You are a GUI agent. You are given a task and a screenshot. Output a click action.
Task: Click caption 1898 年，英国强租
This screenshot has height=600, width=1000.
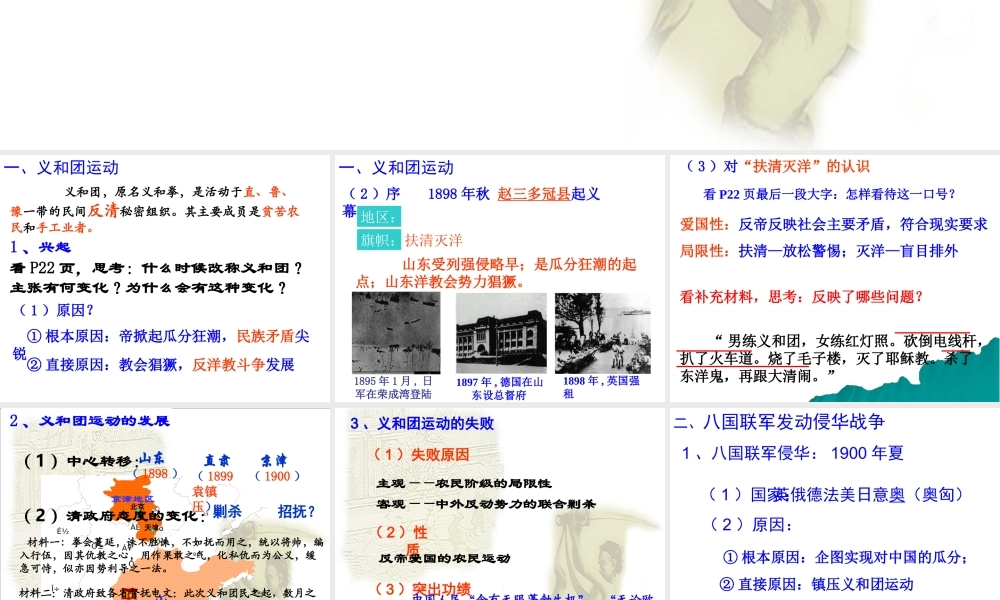tap(601, 387)
